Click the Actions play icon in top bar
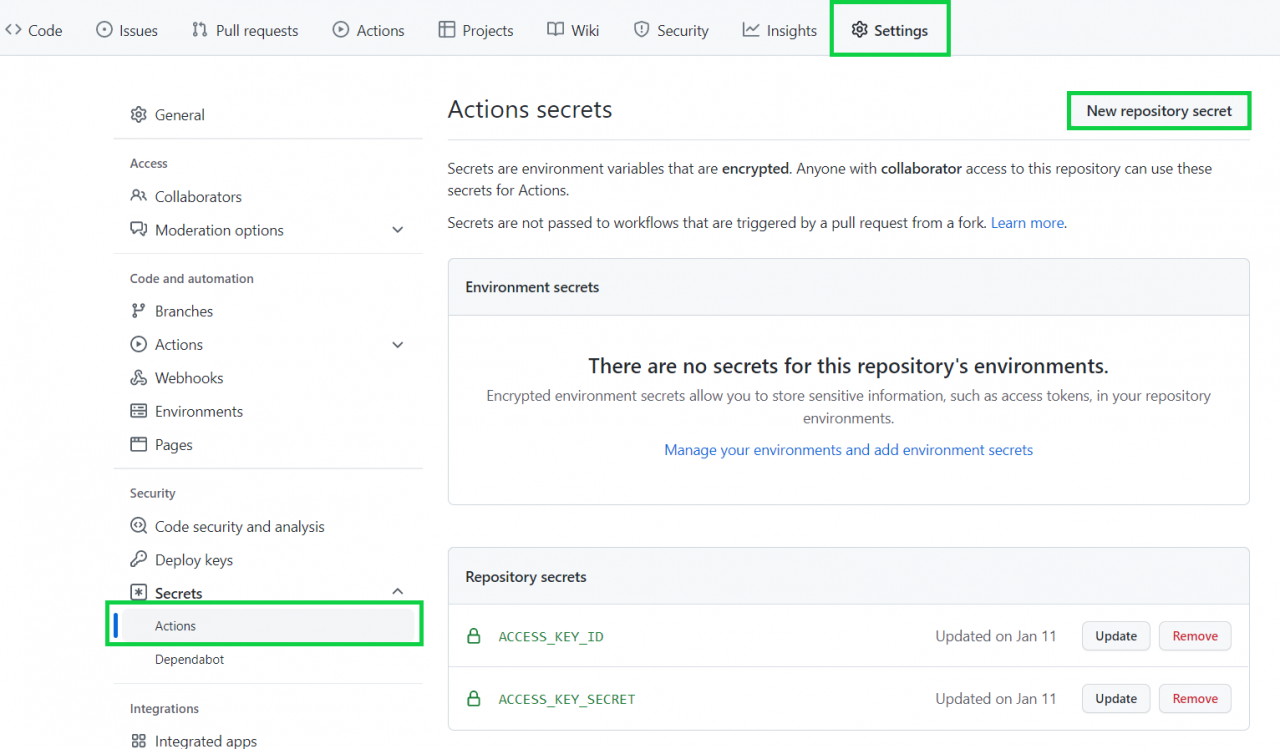This screenshot has width=1280, height=749. [x=341, y=30]
